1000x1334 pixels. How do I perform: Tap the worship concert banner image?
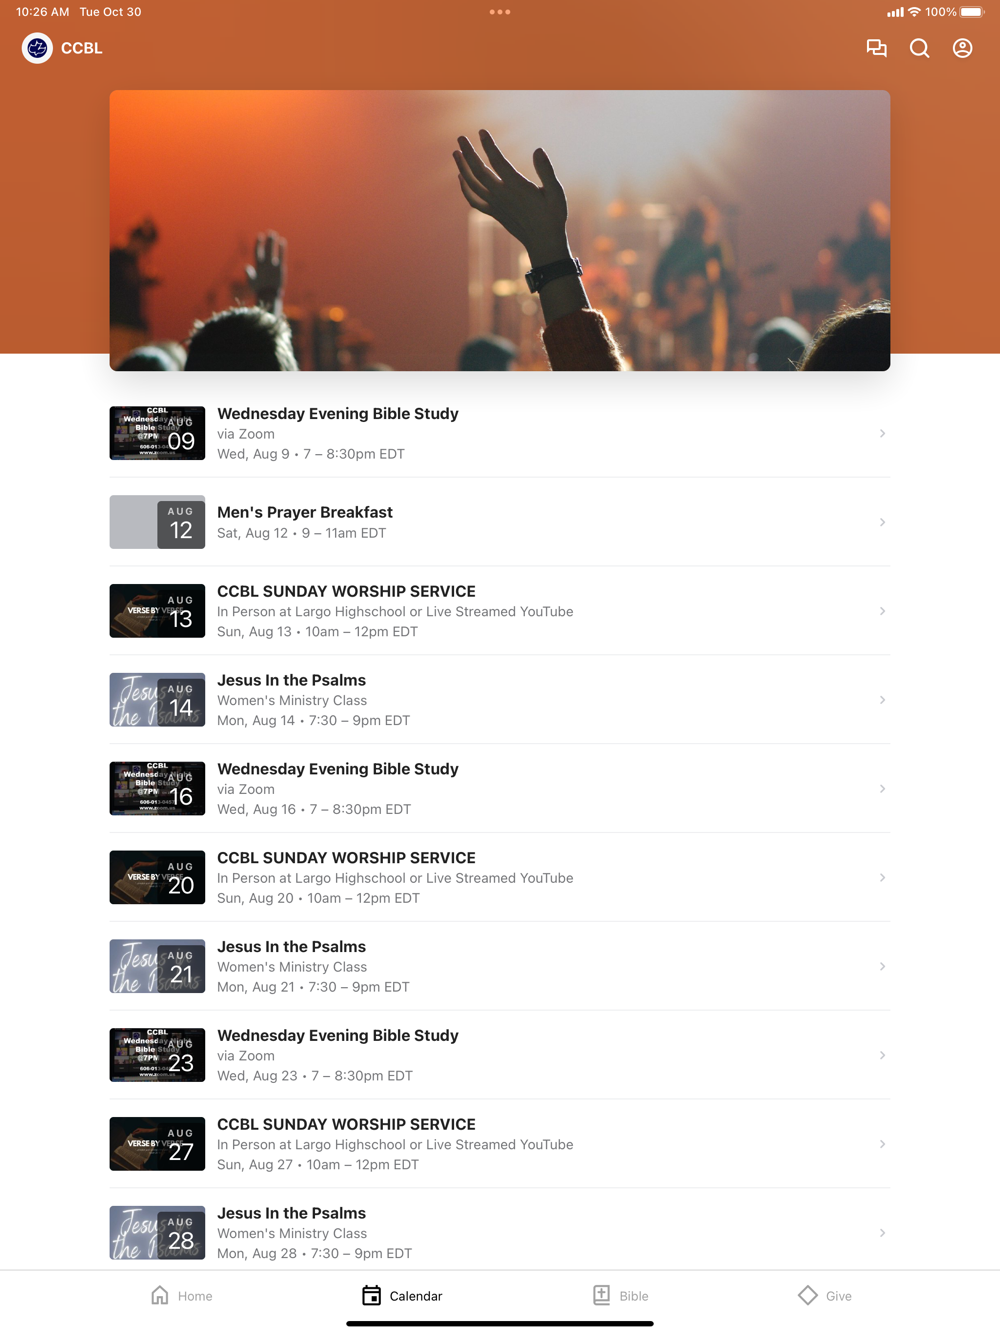(x=500, y=230)
